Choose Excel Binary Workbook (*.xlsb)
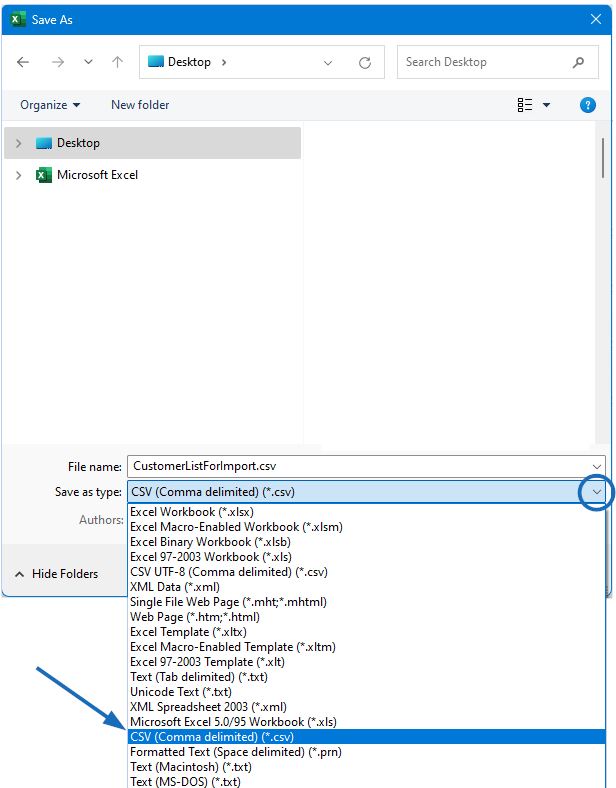 [366, 542]
